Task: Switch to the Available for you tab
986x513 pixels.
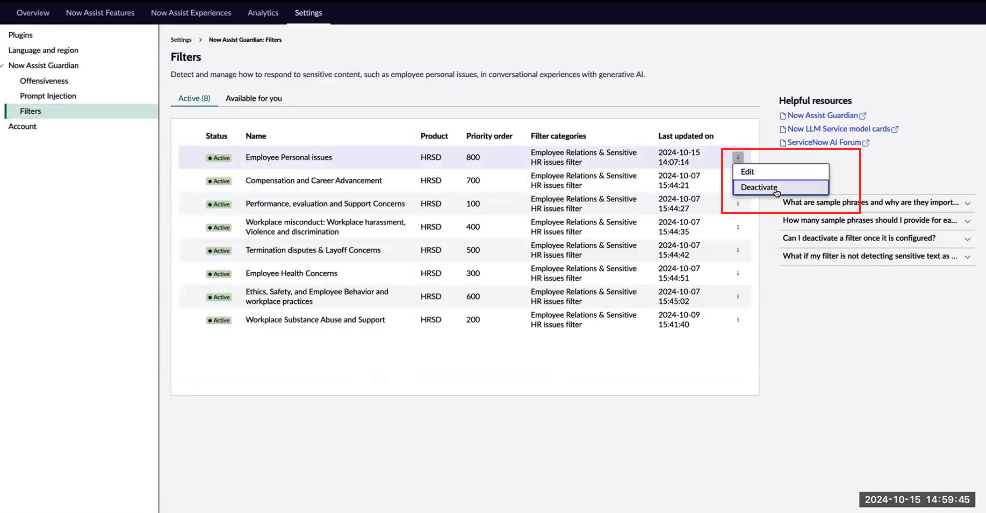Action: click(253, 98)
